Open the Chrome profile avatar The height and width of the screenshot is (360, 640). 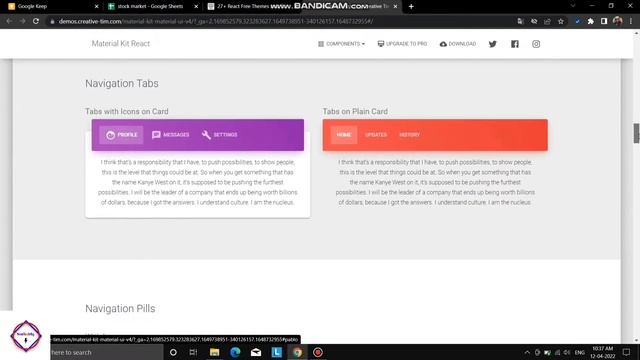coord(618,21)
